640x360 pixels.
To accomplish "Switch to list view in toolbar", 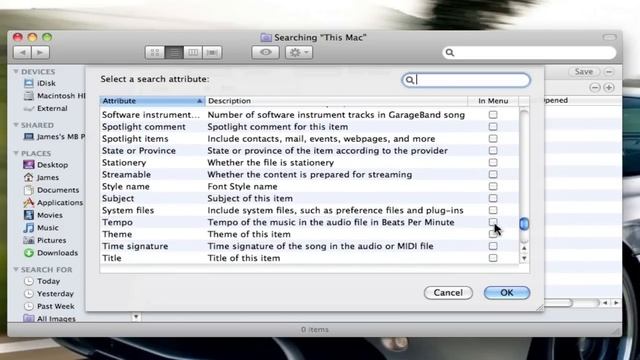I will (x=174, y=52).
